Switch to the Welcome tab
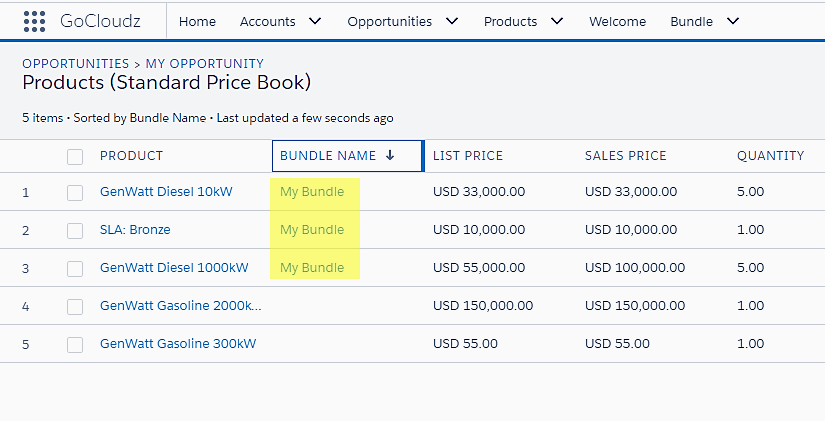 (x=617, y=21)
